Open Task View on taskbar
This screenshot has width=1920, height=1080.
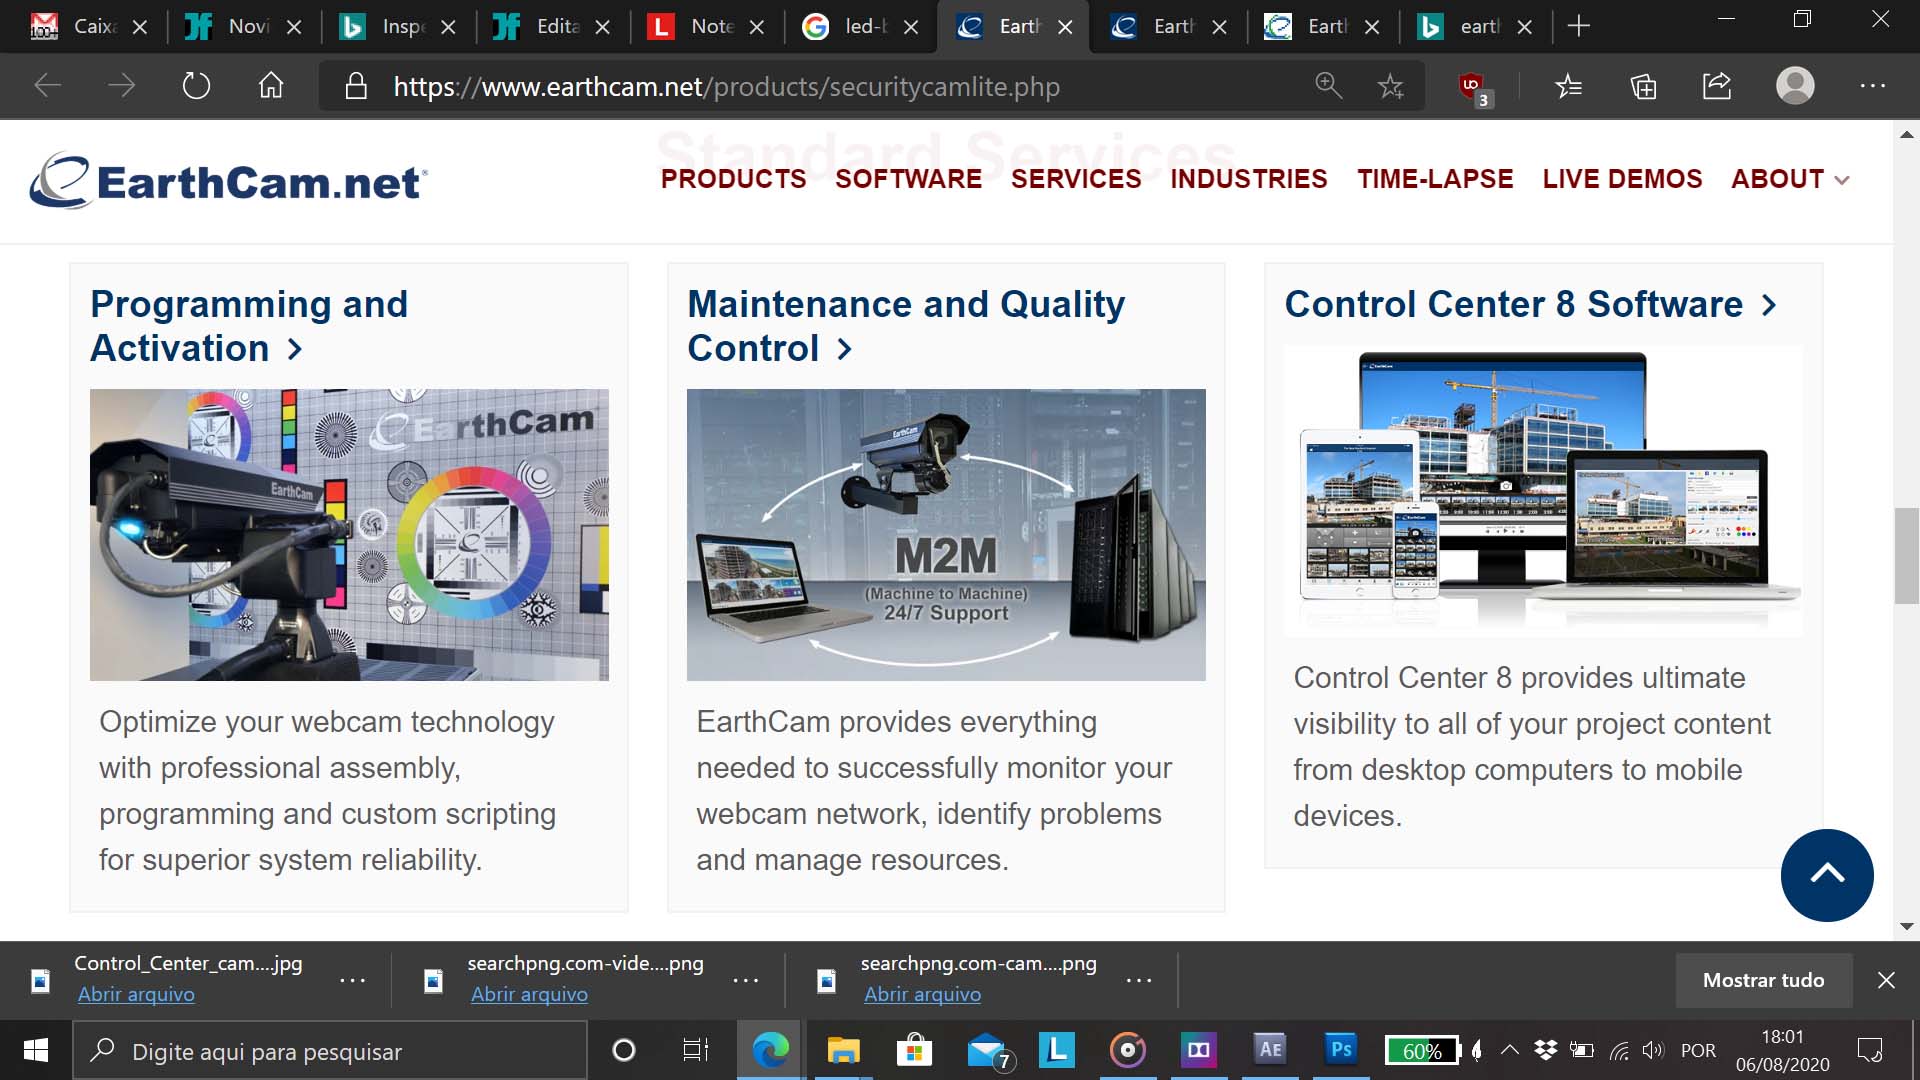tap(695, 1050)
